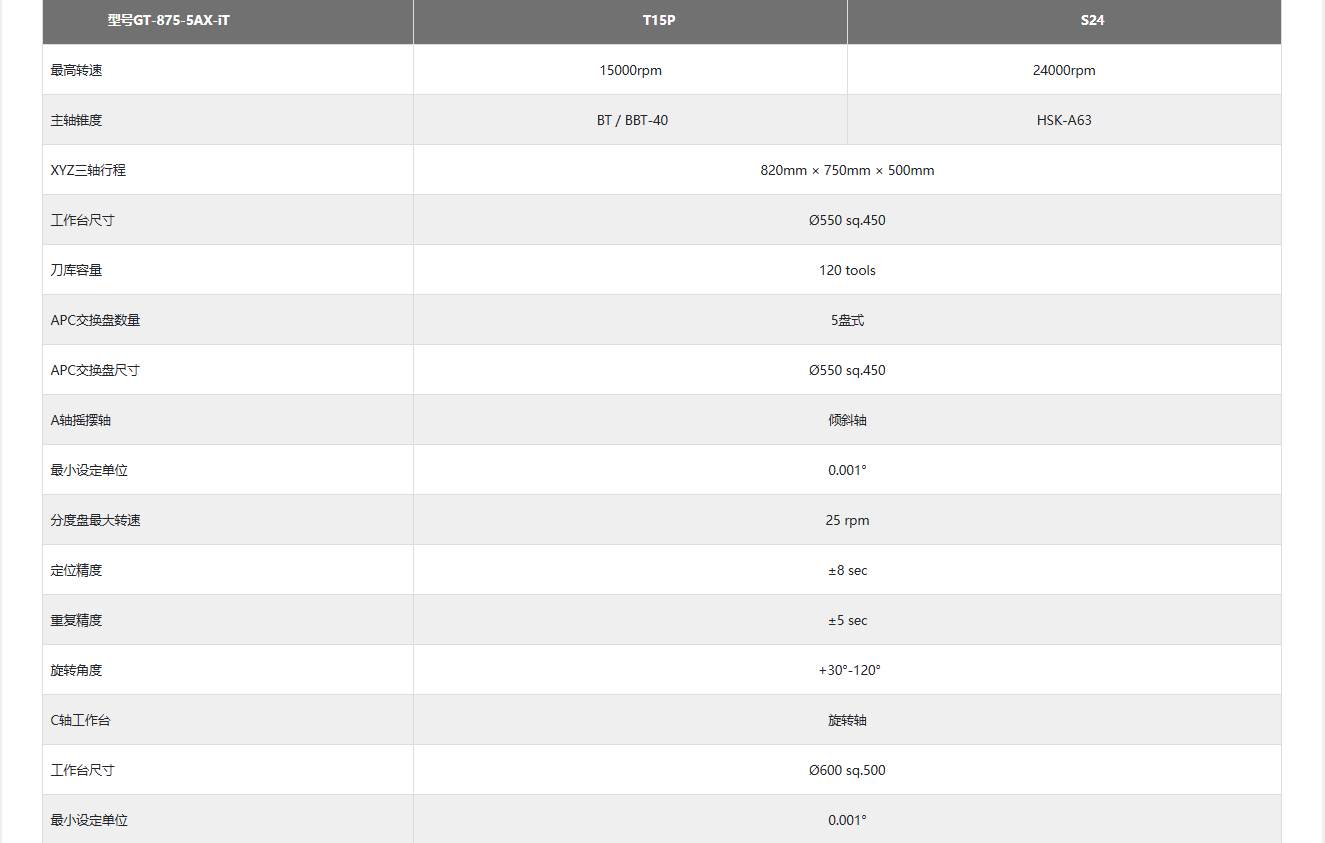Select the BT / BBT-40 cell
The image size is (1325, 843).
632,120
